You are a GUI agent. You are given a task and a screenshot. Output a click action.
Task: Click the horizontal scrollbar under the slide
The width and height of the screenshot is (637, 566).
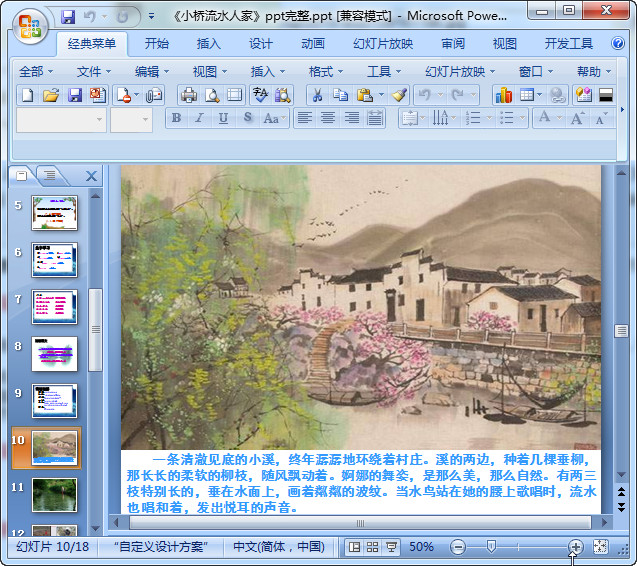tap(360, 523)
